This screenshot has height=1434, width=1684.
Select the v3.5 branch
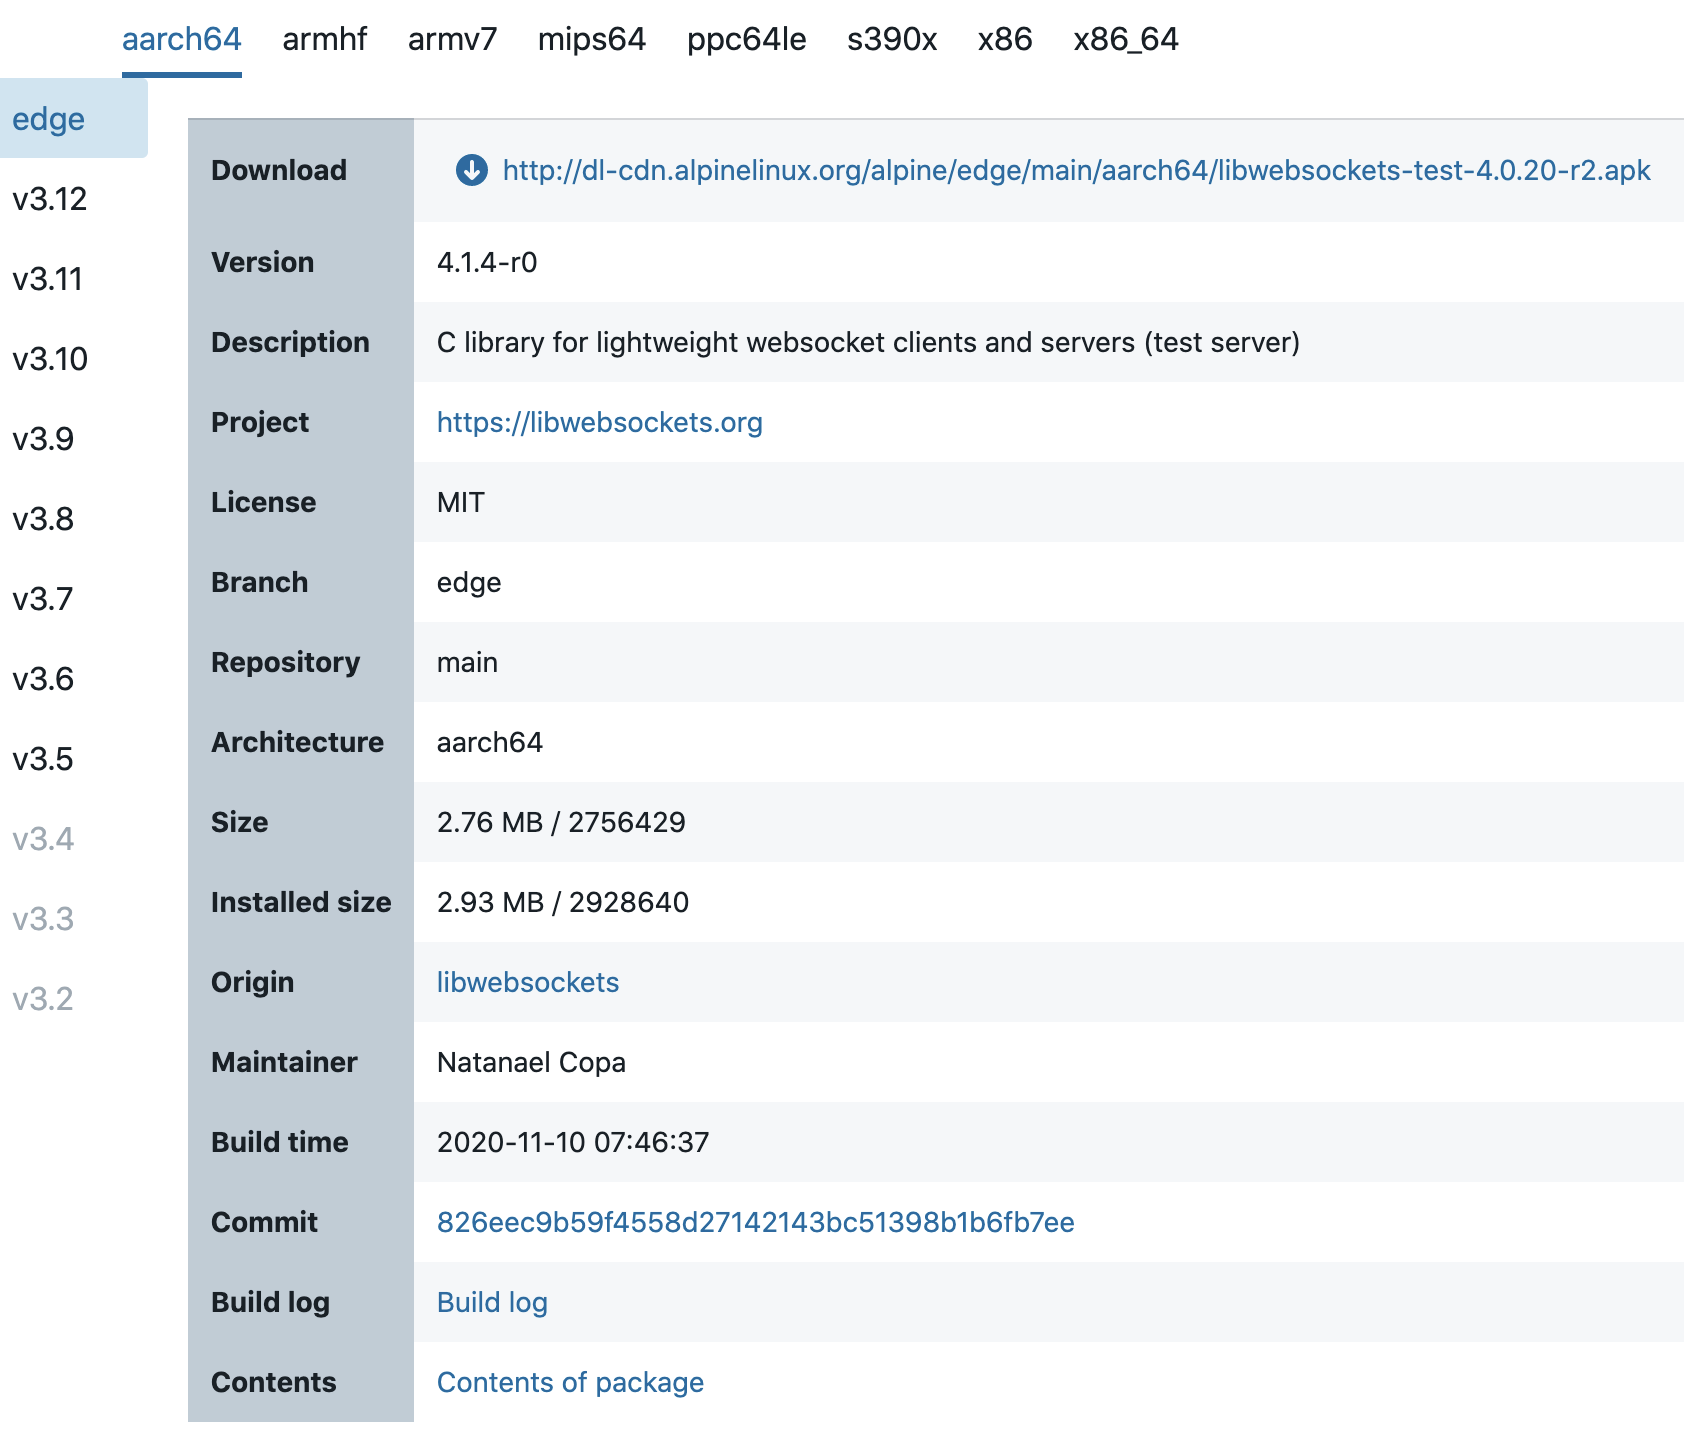pos(43,759)
